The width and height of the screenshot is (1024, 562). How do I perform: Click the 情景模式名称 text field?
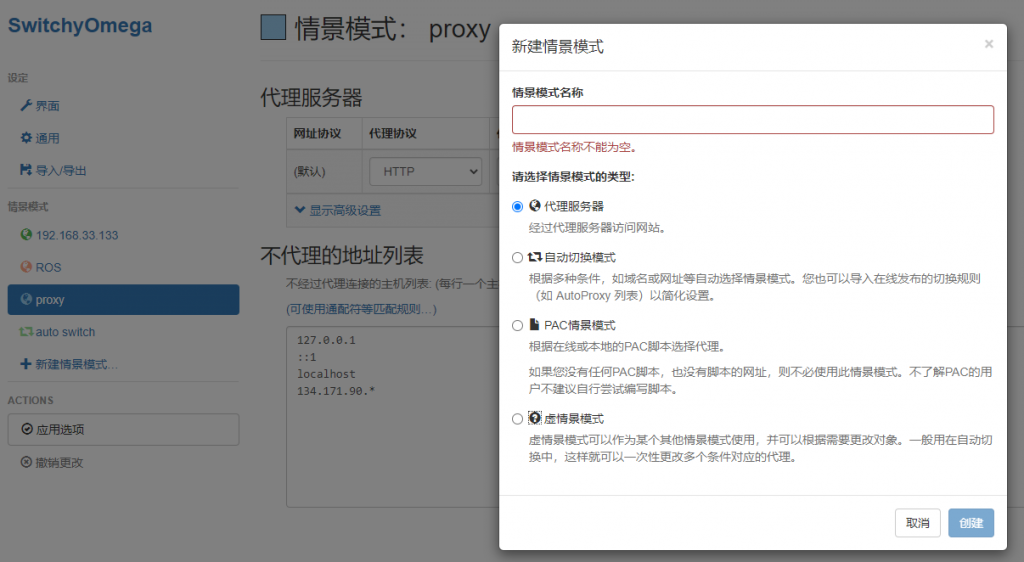point(752,120)
